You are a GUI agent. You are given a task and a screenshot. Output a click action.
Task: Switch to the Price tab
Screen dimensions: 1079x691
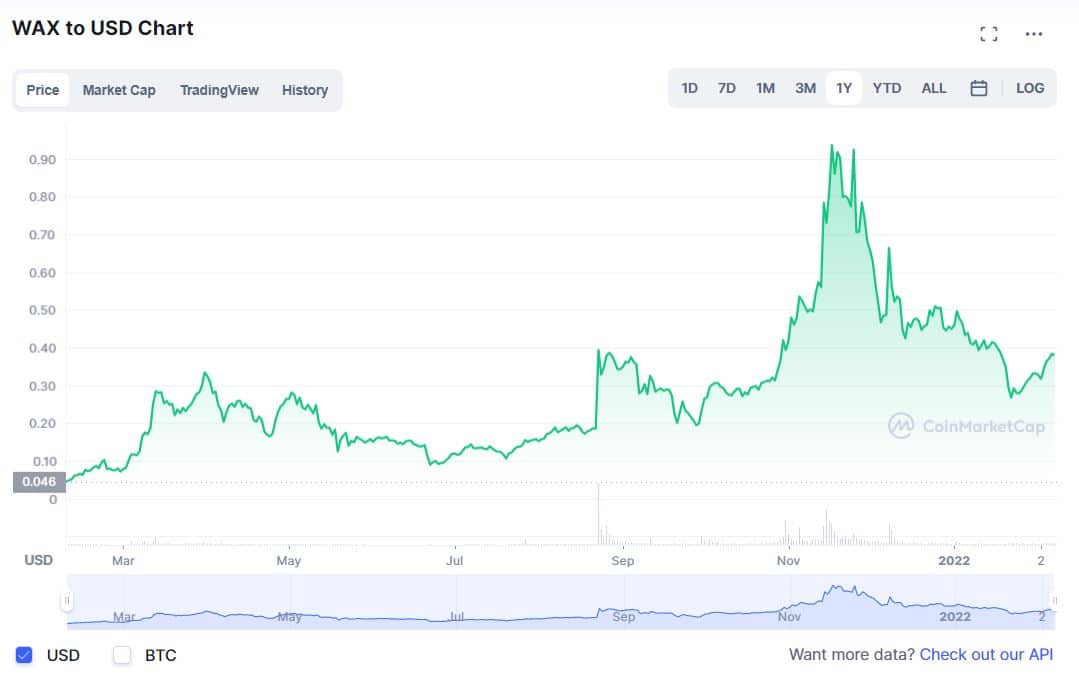[43, 90]
